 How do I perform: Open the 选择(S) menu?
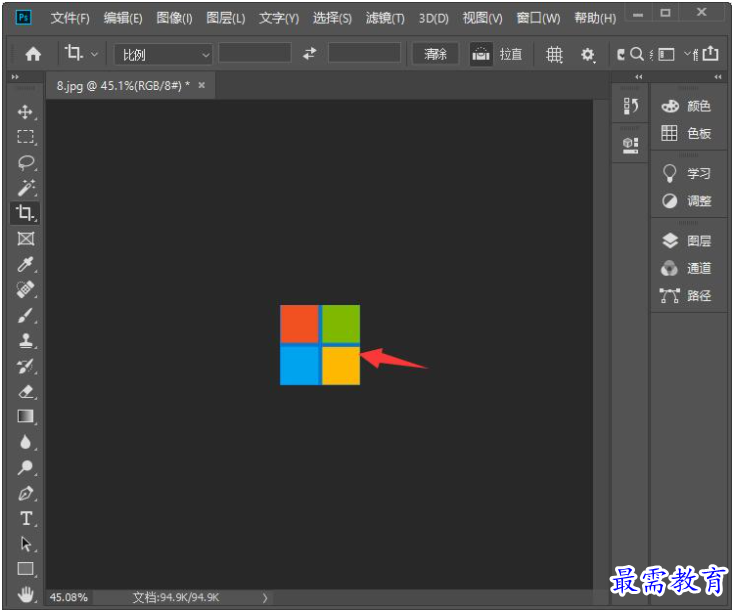click(332, 18)
